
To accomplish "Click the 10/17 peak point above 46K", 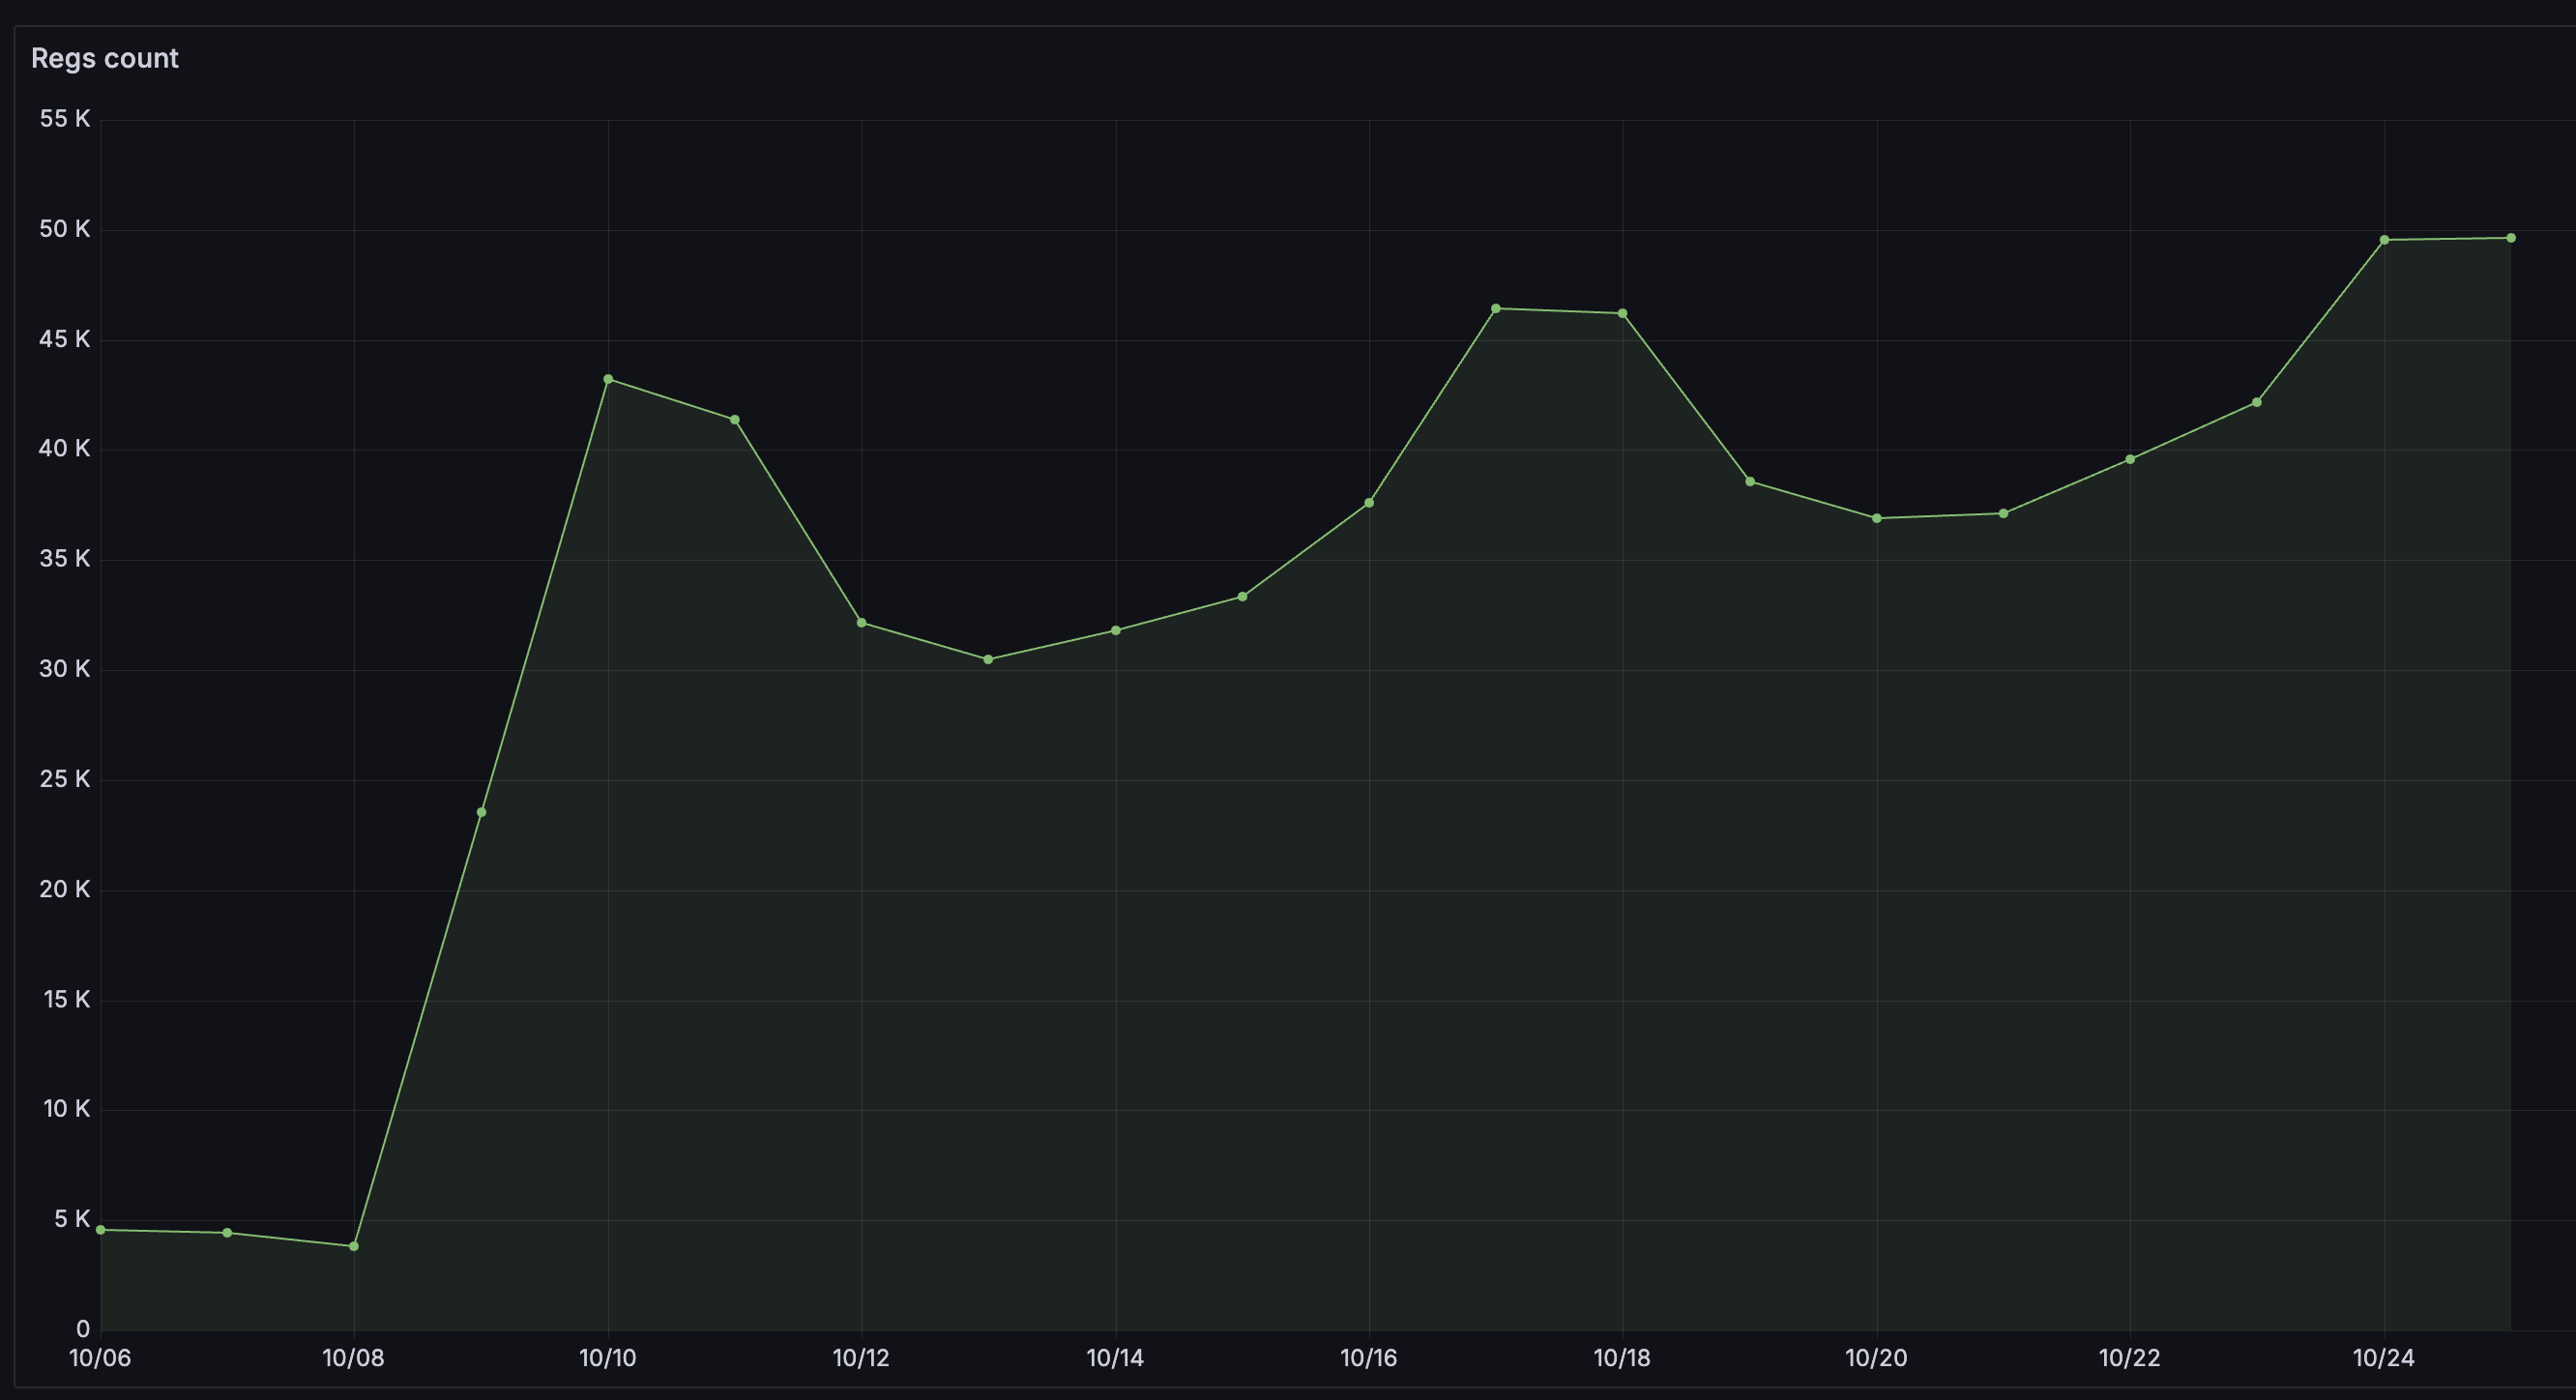I will coord(1496,309).
